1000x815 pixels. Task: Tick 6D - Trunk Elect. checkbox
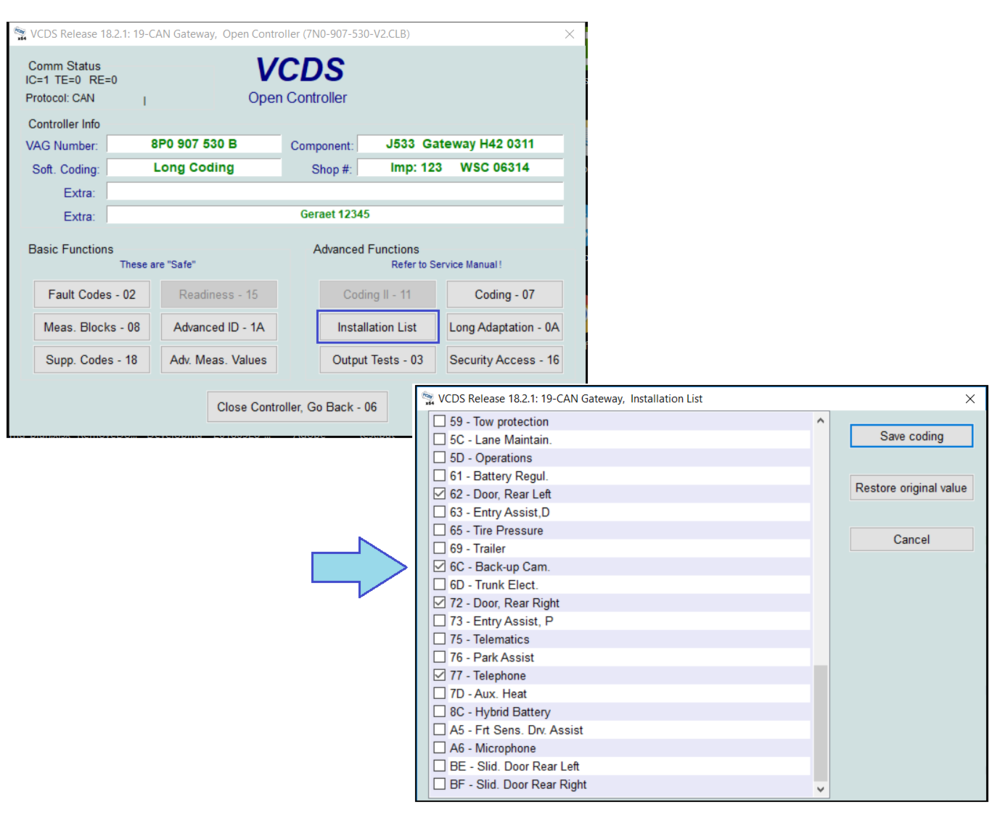click(439, 585)
